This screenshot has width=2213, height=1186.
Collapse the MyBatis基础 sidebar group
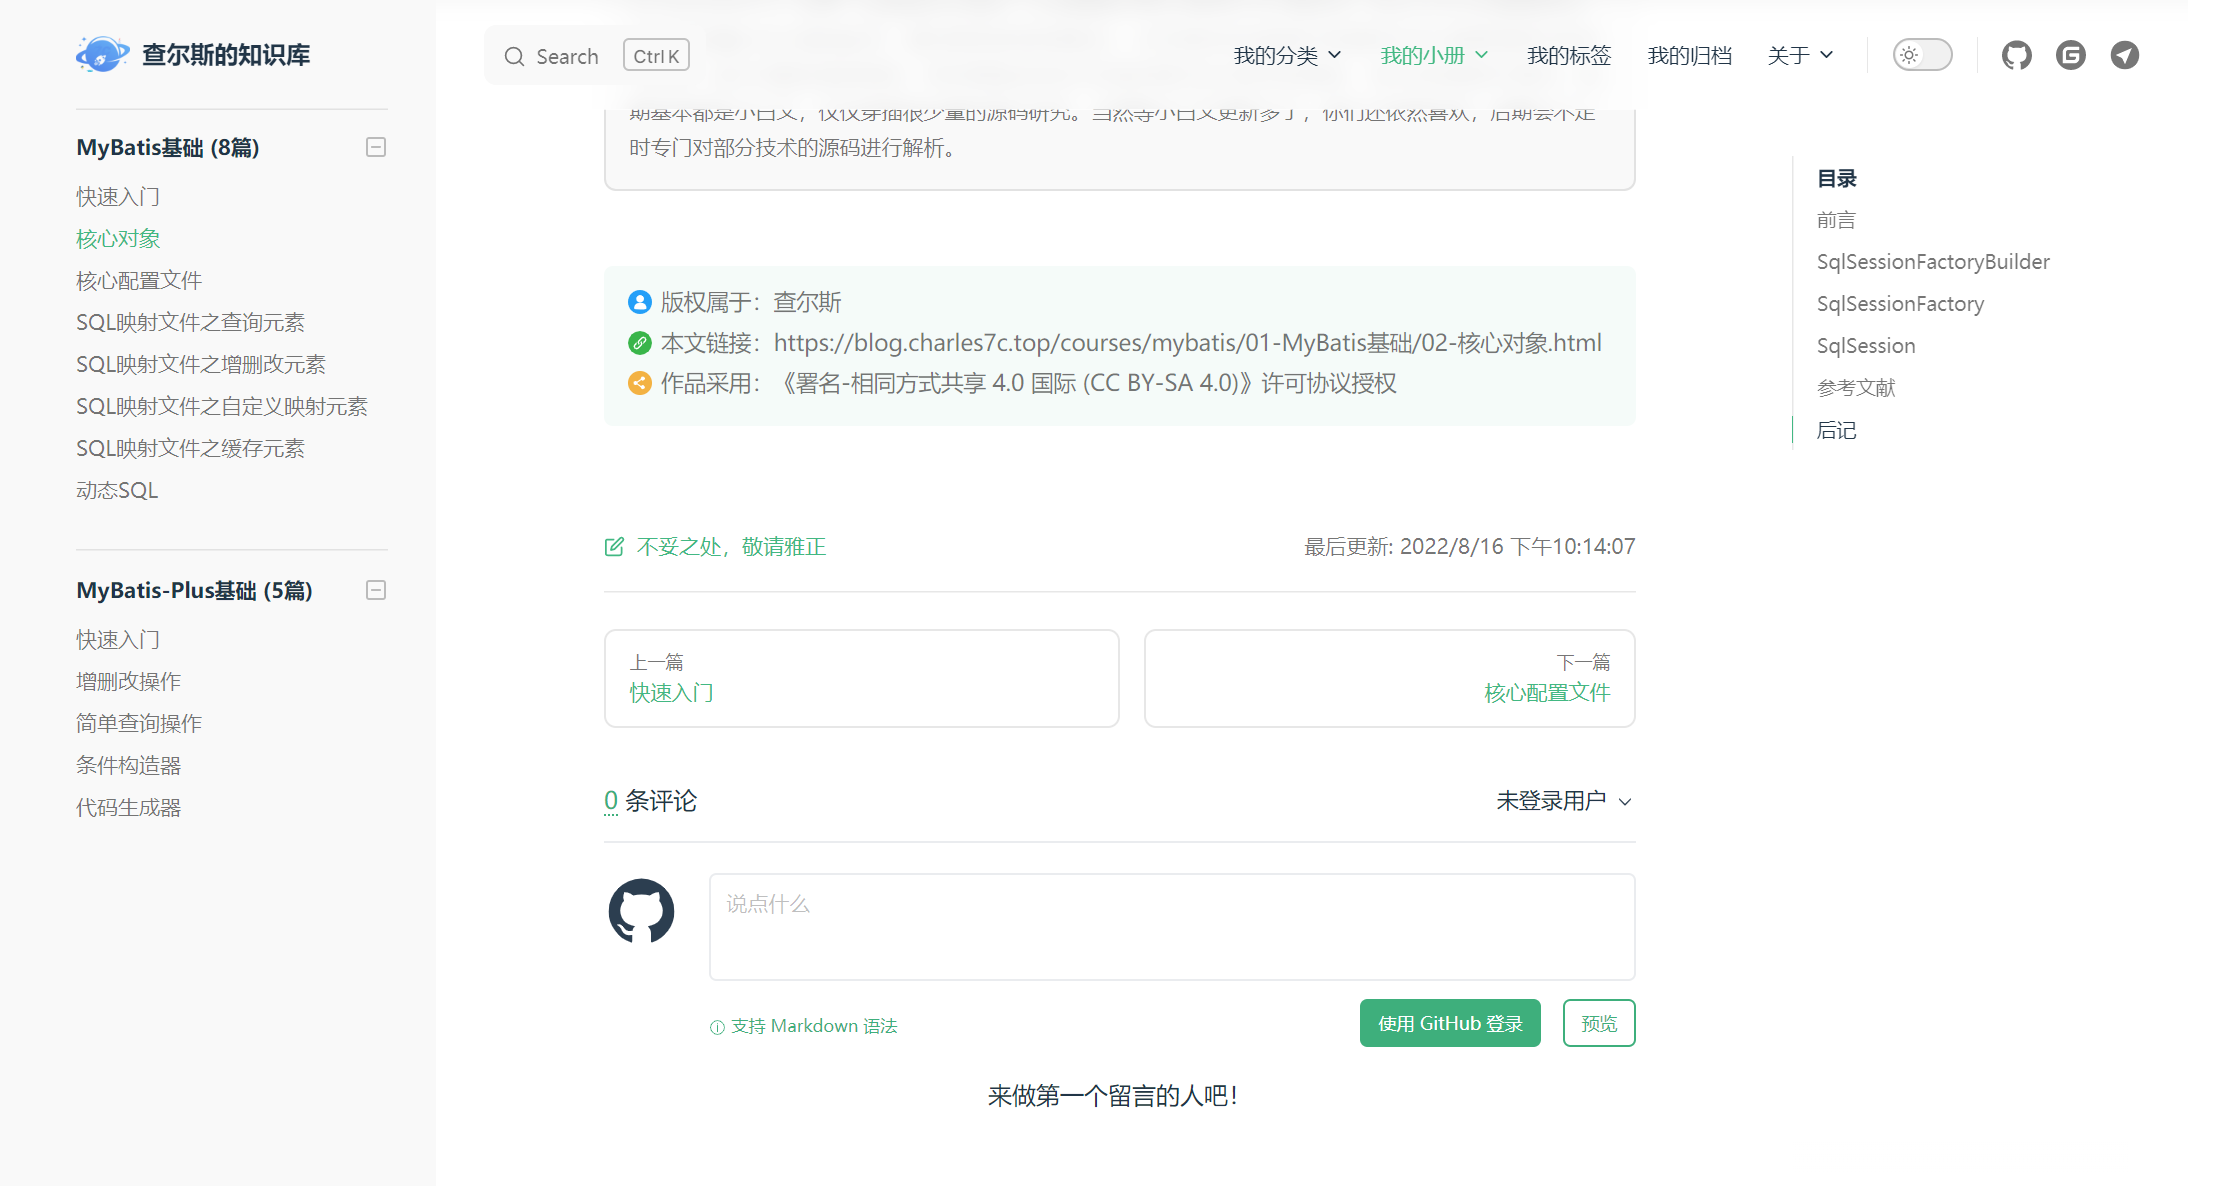pos(376,148)
